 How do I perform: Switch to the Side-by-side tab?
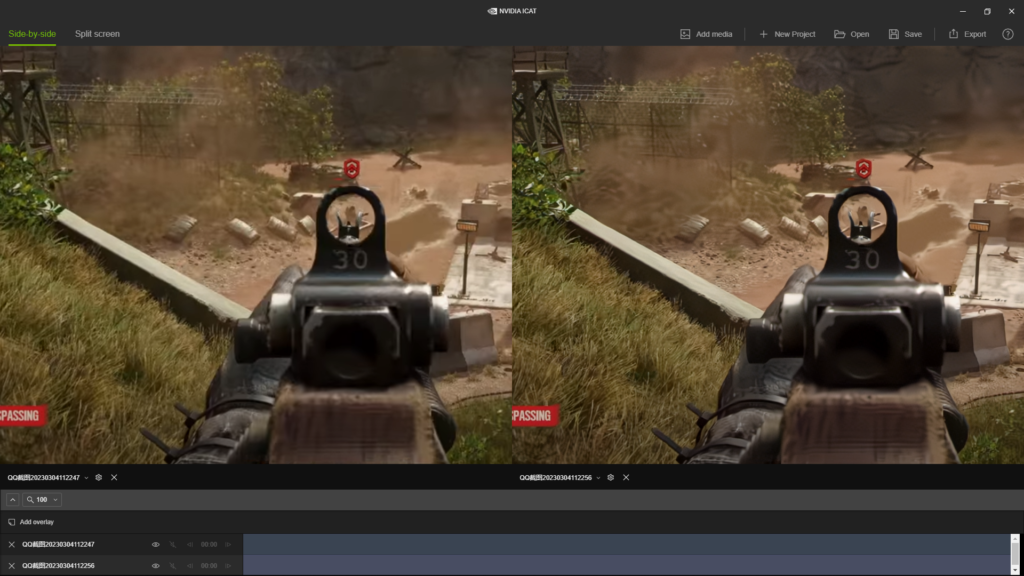click(x=32, y=34)
